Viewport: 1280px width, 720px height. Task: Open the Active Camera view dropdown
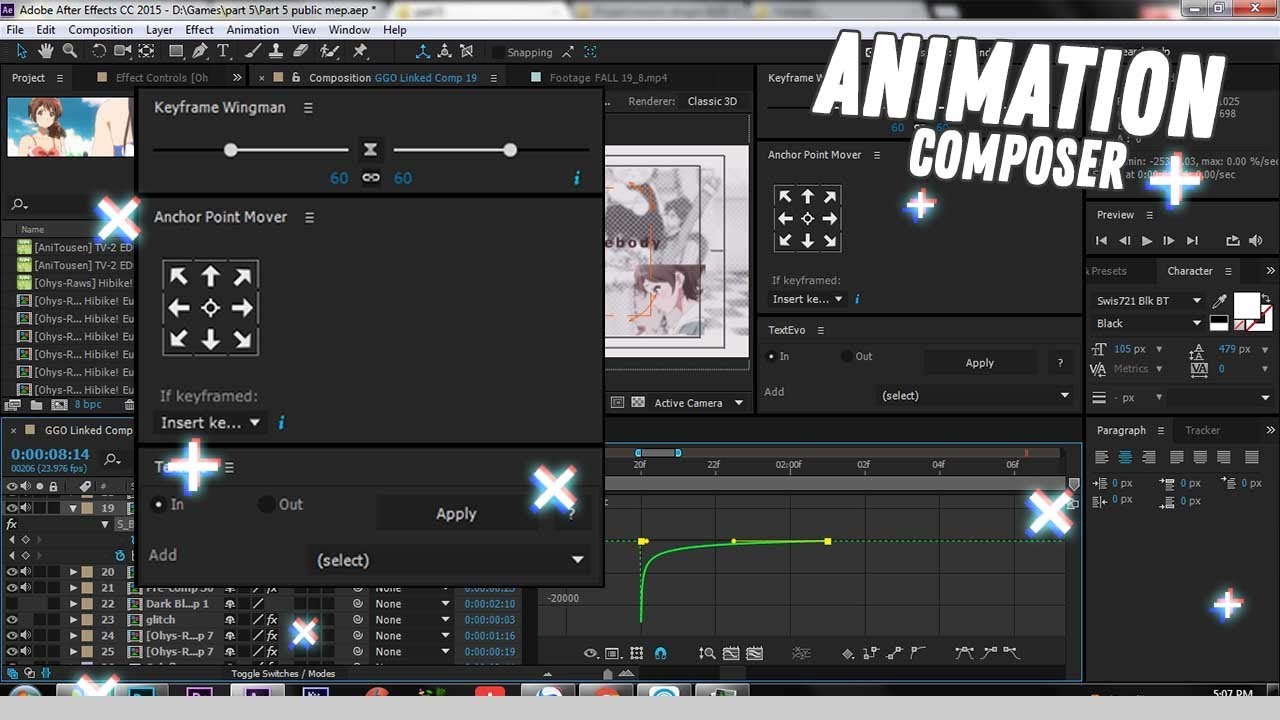[x=698, y=403]
